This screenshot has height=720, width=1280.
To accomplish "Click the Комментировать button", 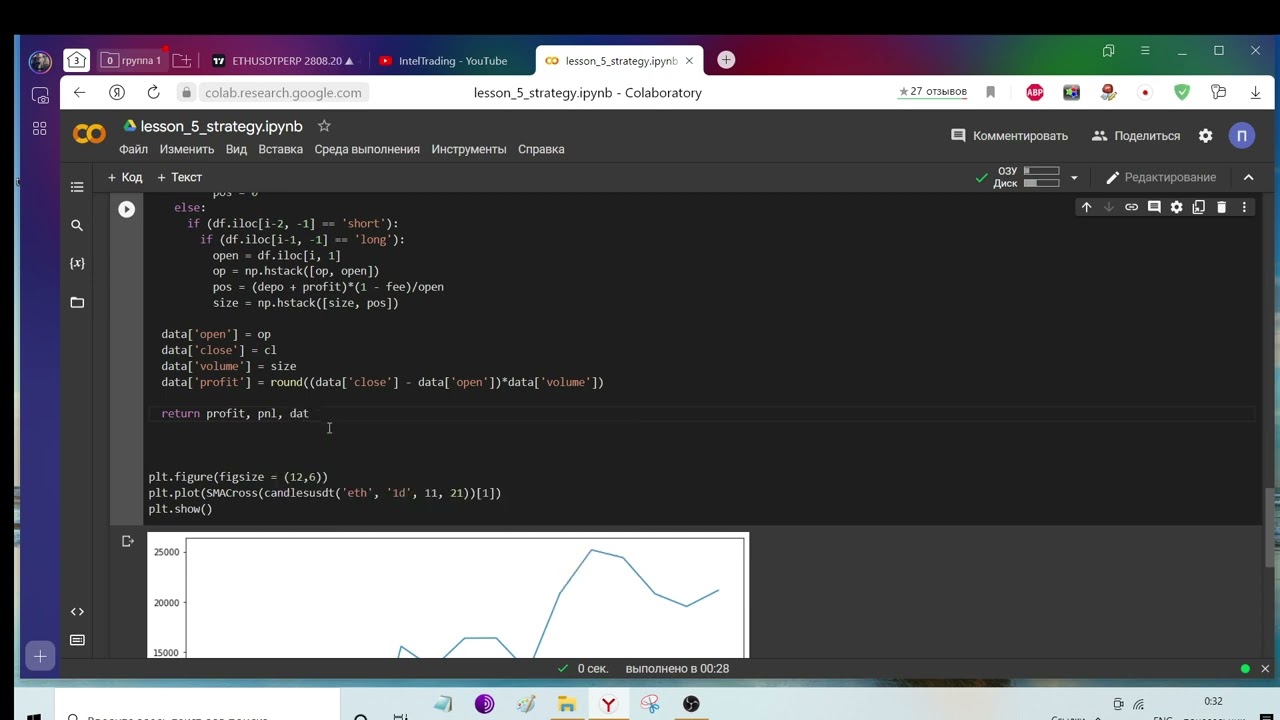I will (1009, 136).
